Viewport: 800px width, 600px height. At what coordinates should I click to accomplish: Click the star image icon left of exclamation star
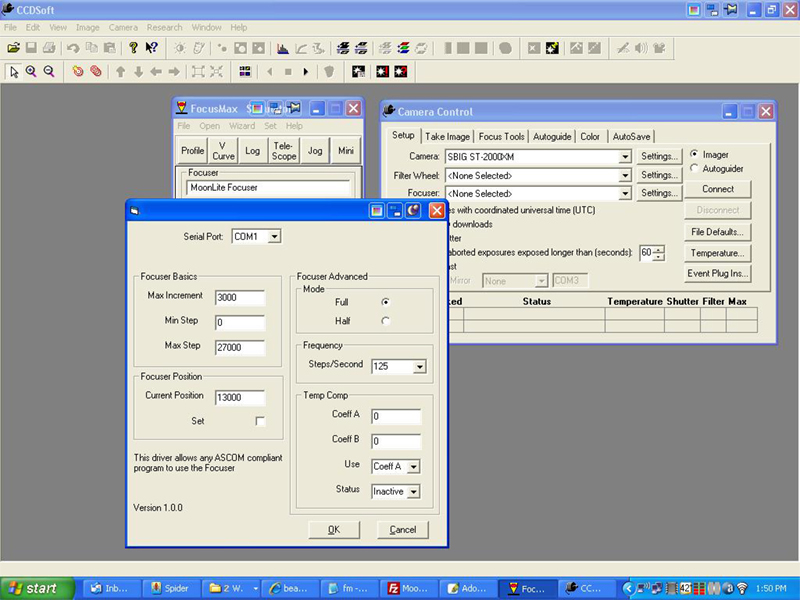click(x=359, y=72)
